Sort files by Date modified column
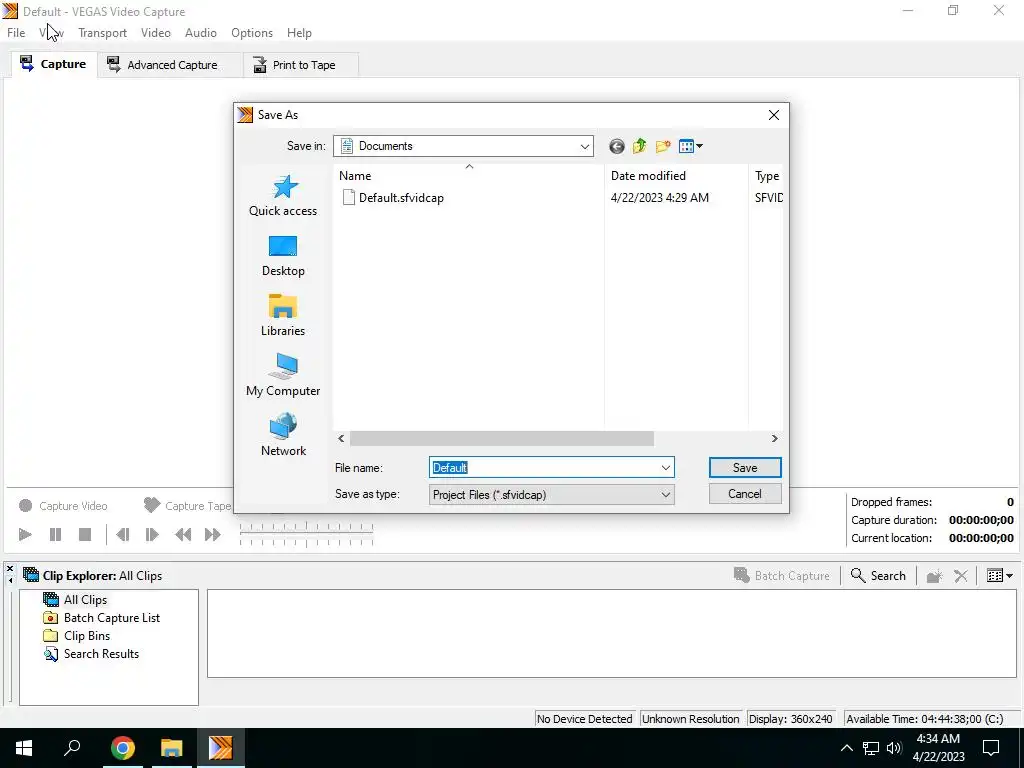 coord(676,176)
